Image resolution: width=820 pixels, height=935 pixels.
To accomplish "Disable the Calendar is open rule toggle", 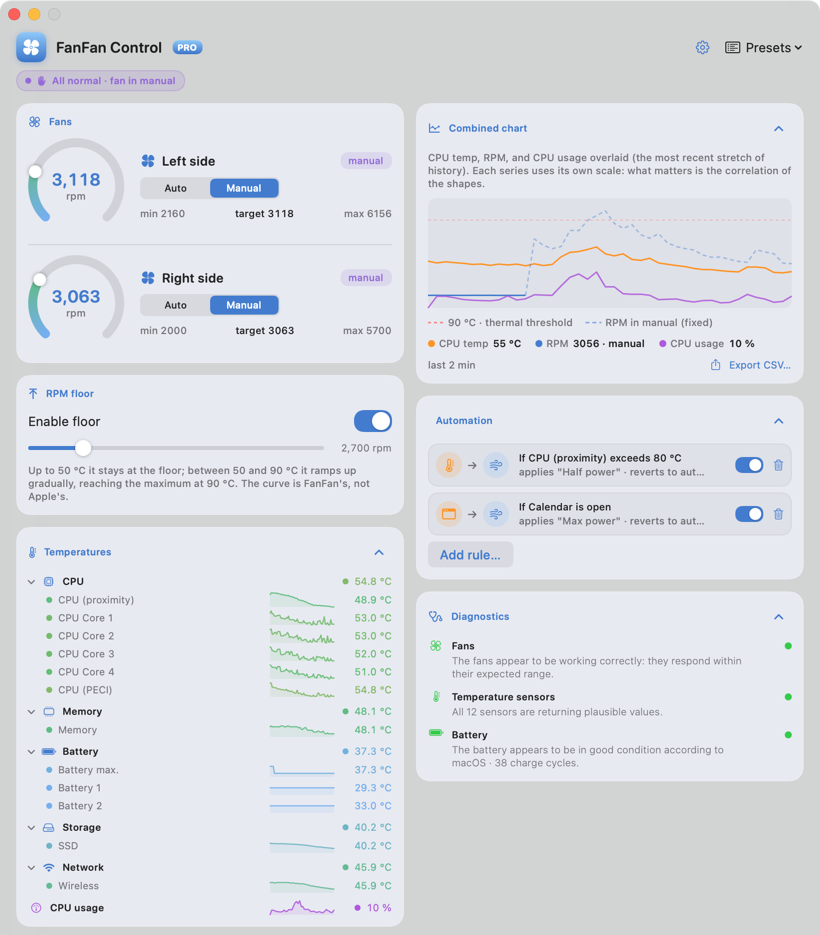I will click(x=749, y=514).
